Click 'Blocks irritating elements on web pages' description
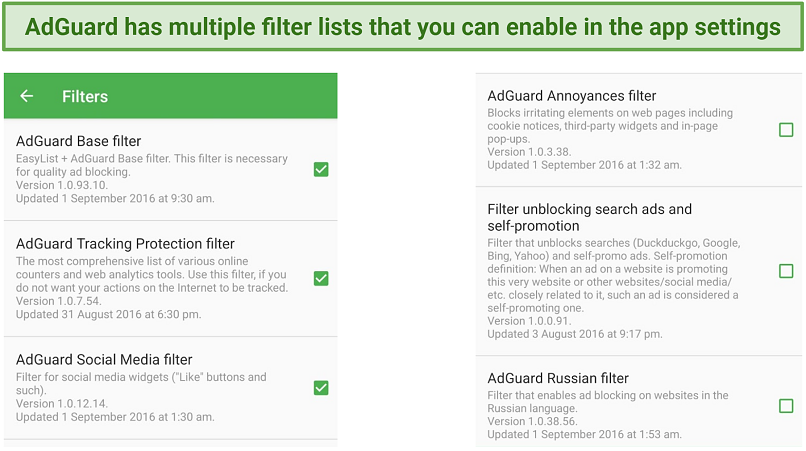This screenshot has height=451, width=806. point(610,126)
